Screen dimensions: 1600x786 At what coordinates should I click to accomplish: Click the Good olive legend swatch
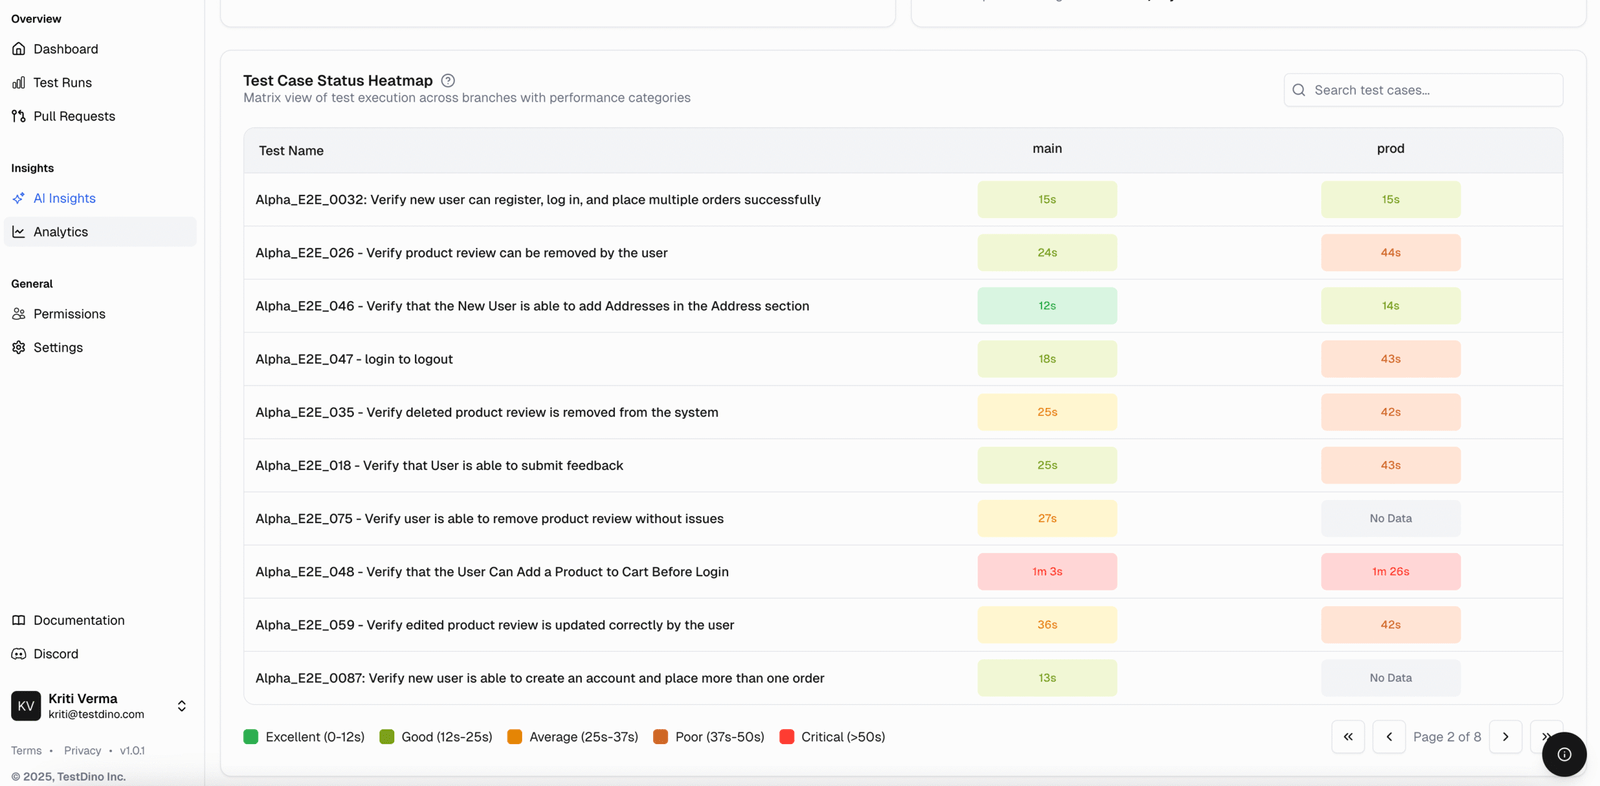[387, 737]
